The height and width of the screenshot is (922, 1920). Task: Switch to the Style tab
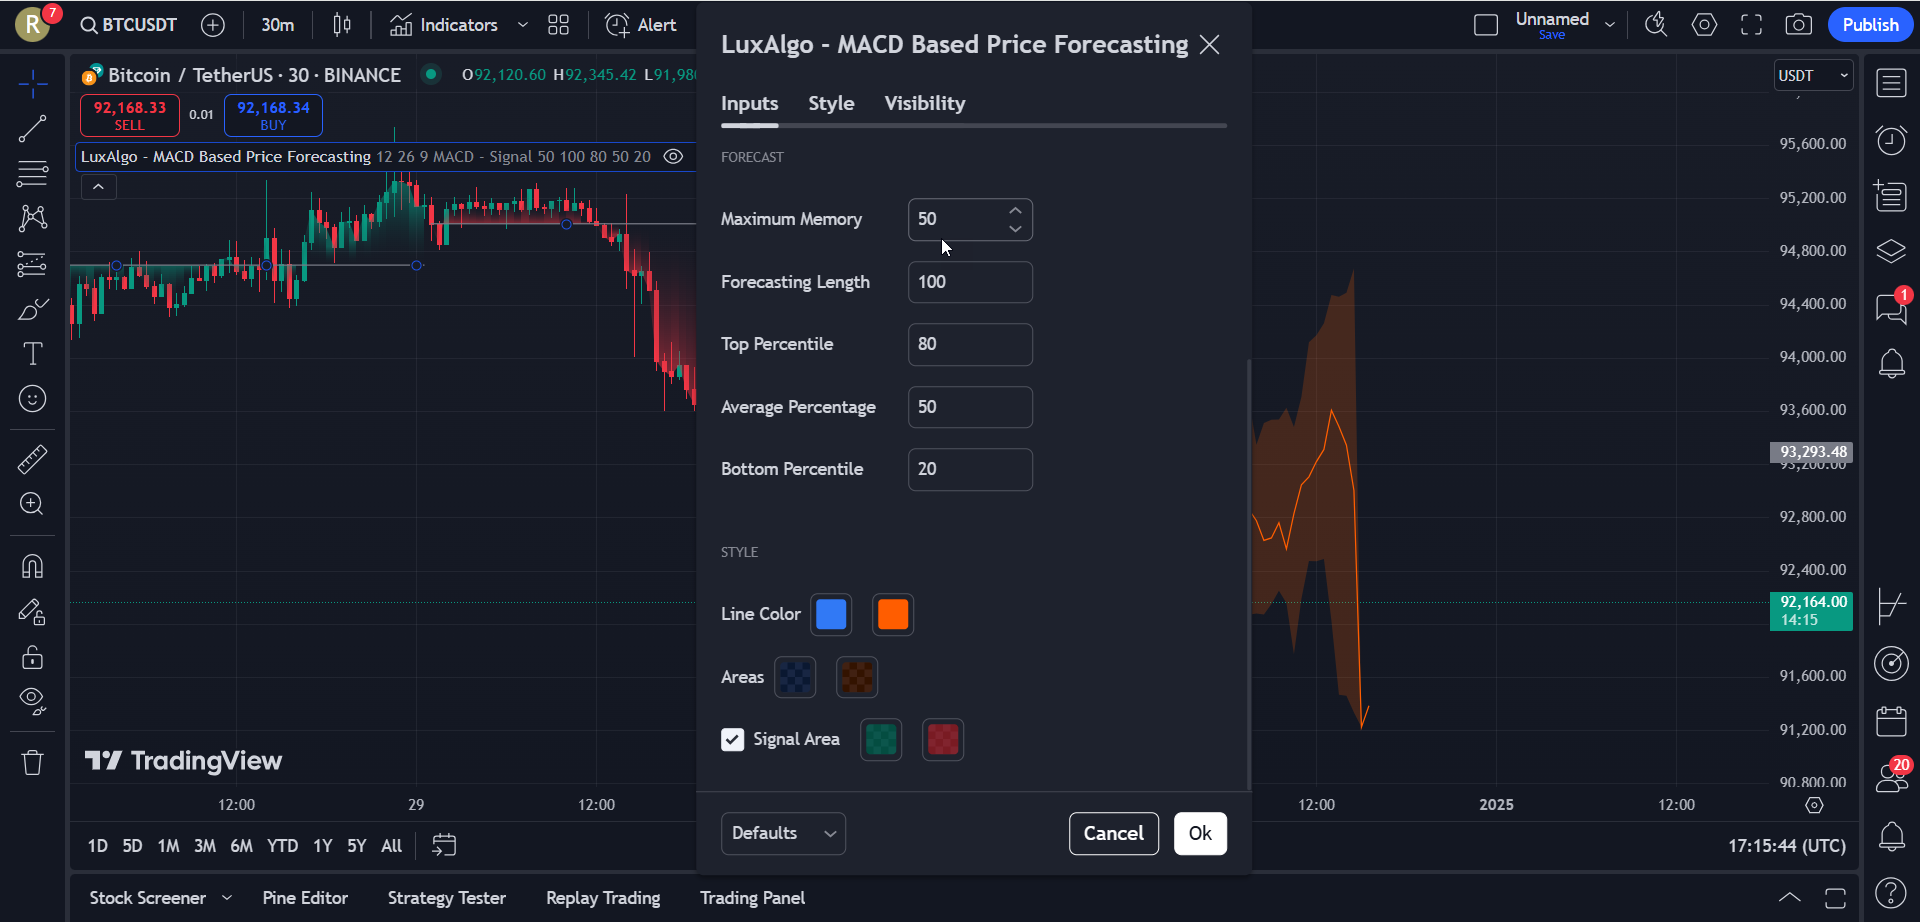[x=831, y=103]
